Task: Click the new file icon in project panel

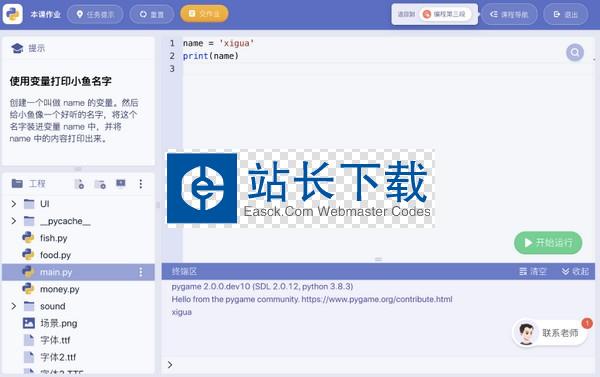Action: [x=79, y=184]
